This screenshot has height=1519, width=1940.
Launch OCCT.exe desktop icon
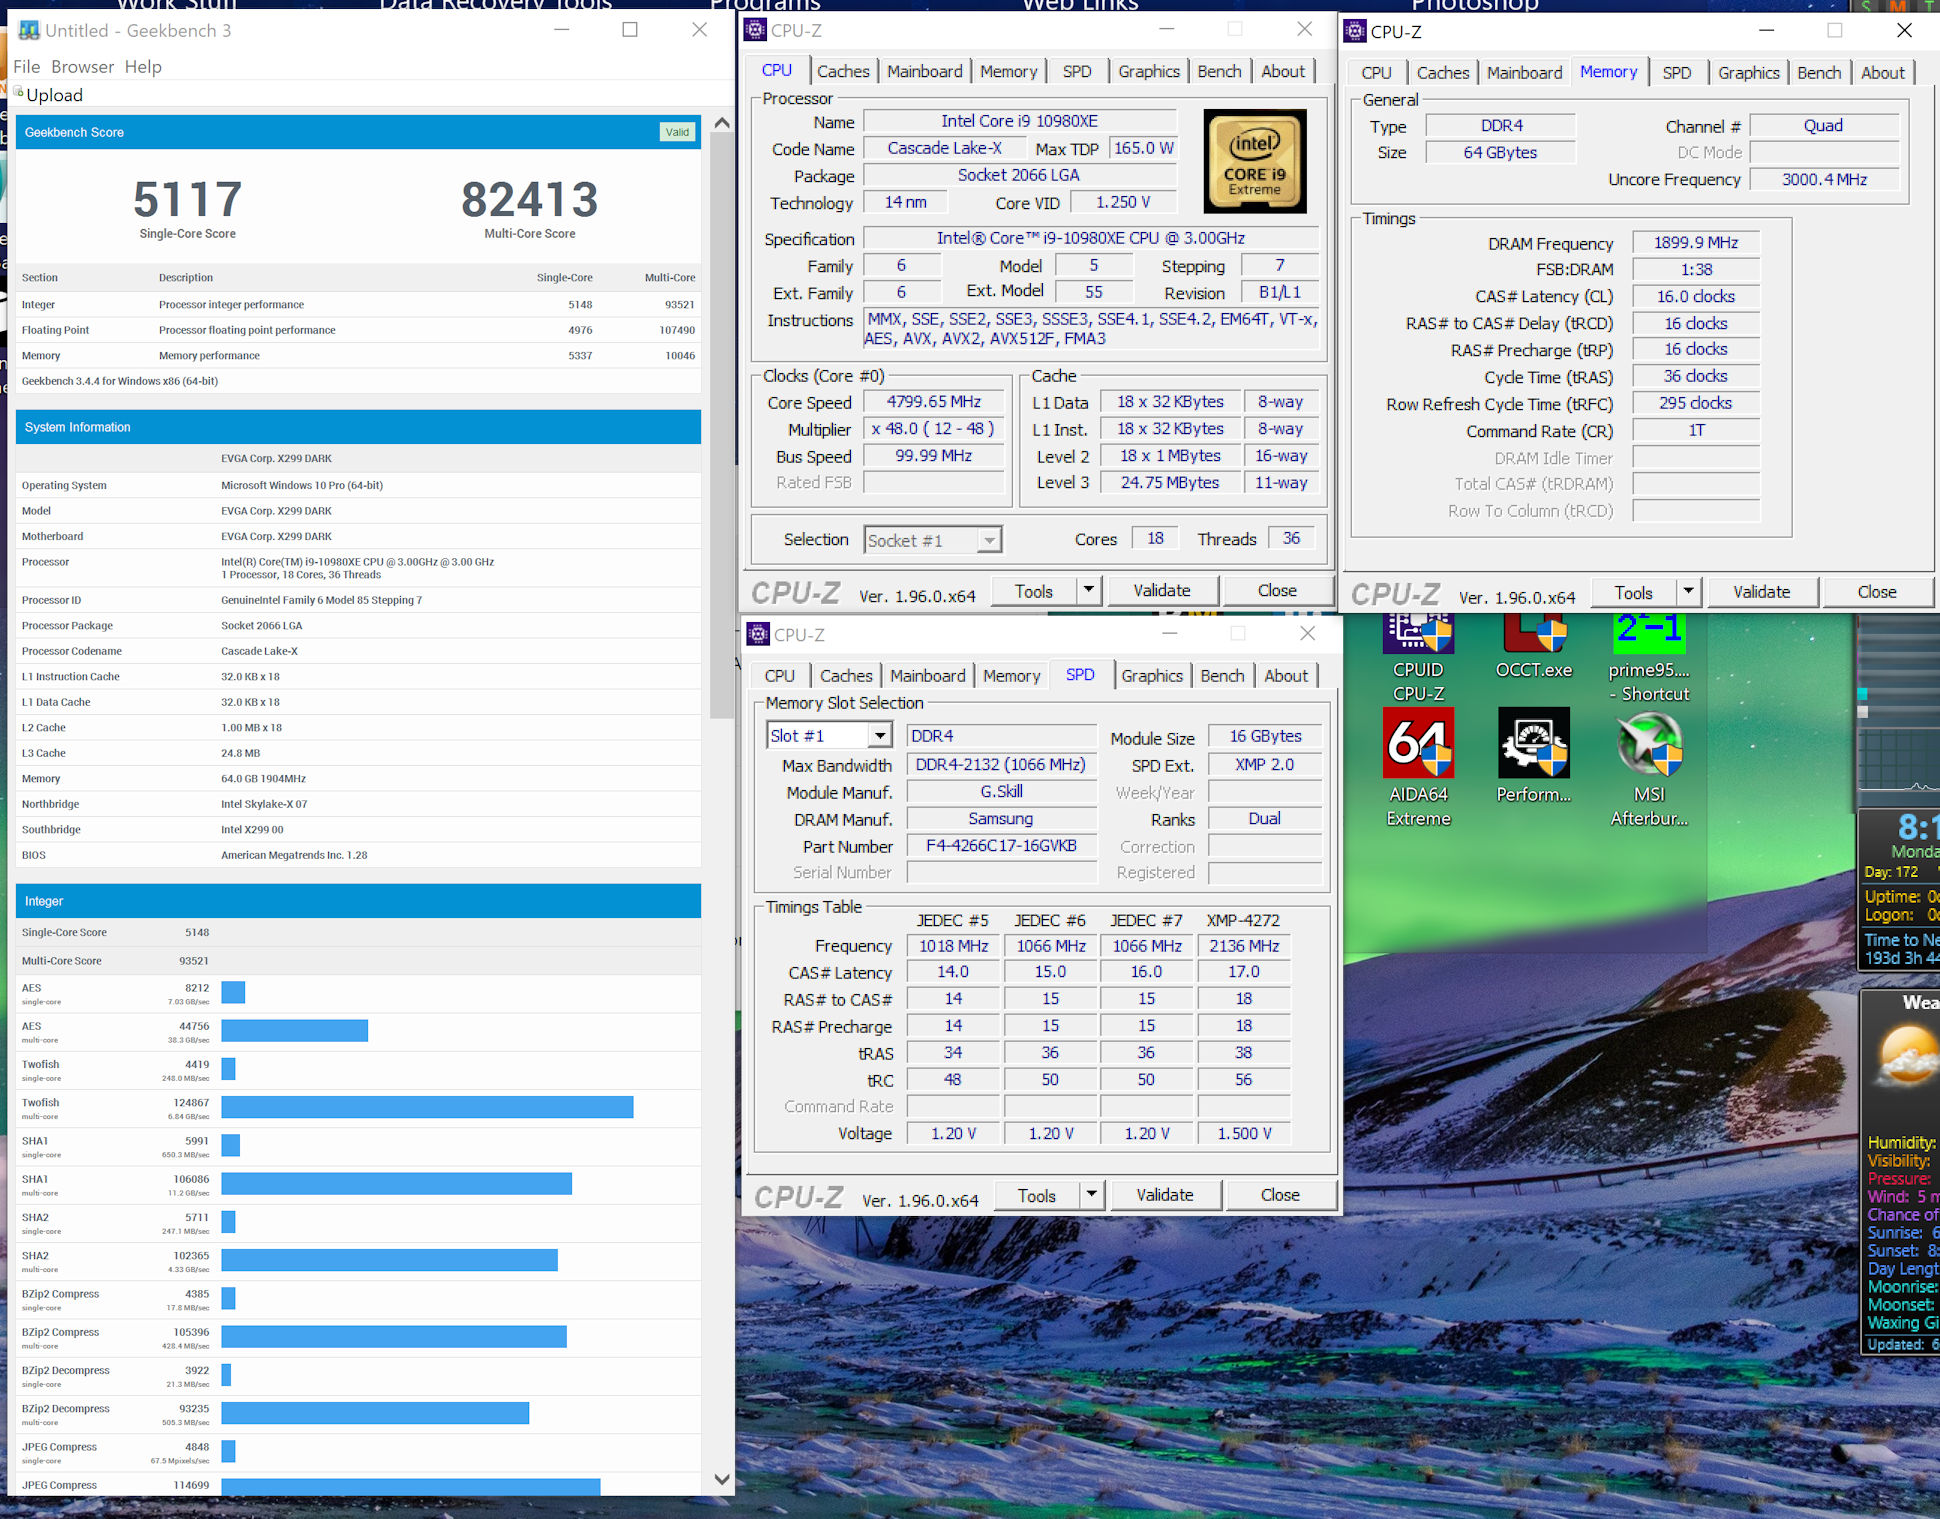click(x=1533, y=647)
